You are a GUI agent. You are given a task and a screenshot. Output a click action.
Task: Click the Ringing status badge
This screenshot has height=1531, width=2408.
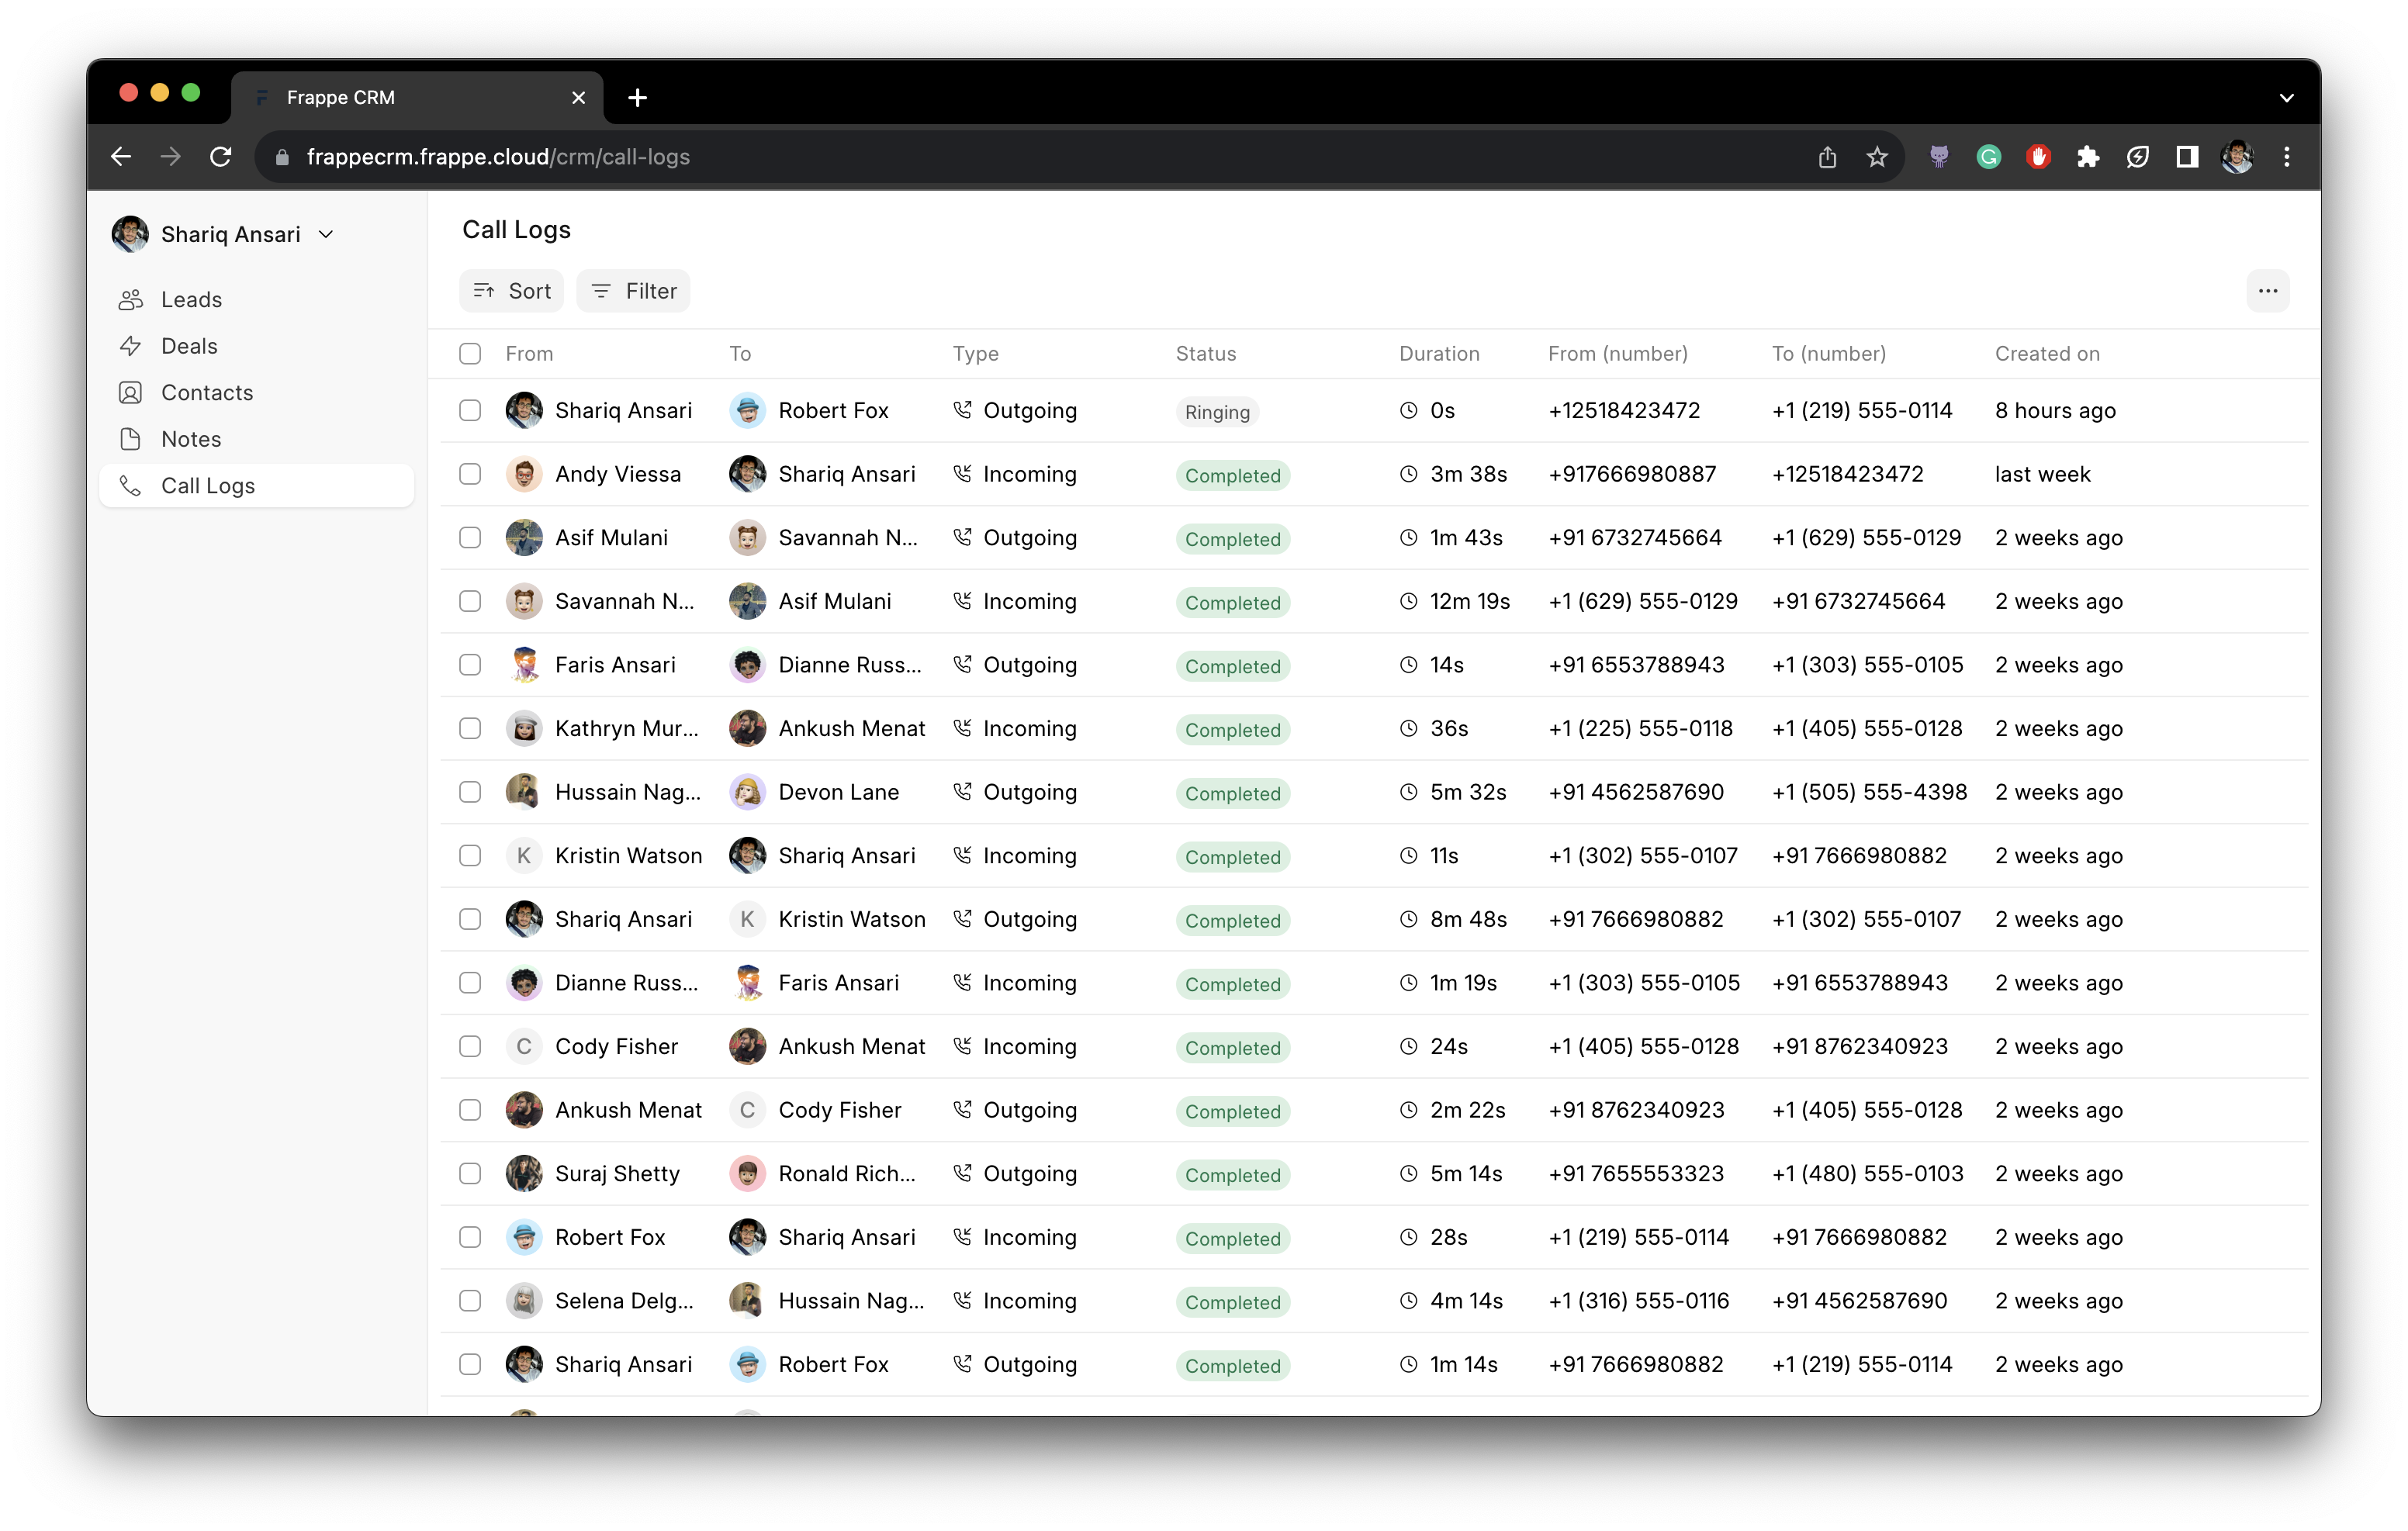[1216, 411]
